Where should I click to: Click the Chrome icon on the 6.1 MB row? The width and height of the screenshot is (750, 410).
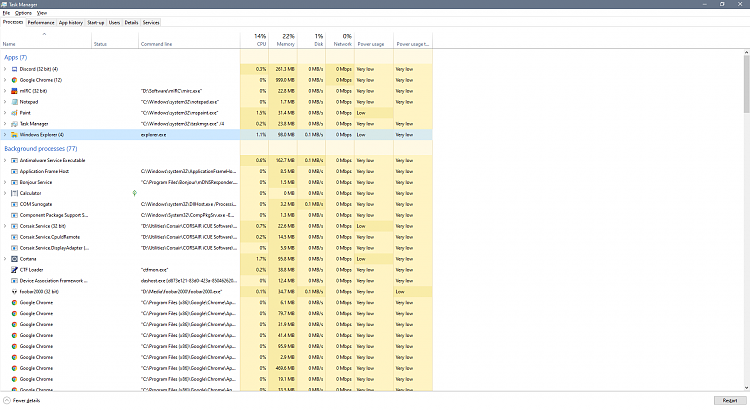coord(14,303)
